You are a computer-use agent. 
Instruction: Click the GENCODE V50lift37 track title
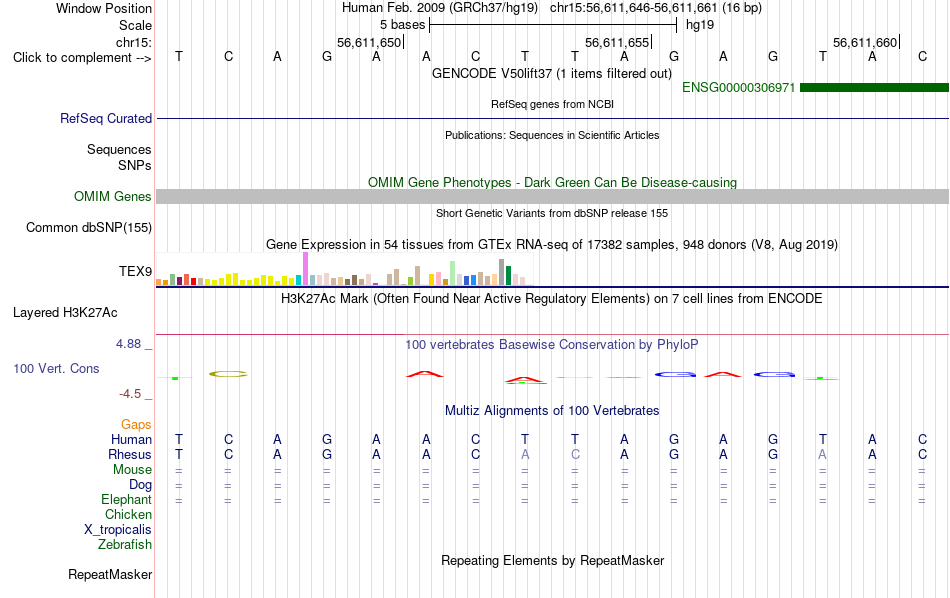click(552, 73)
